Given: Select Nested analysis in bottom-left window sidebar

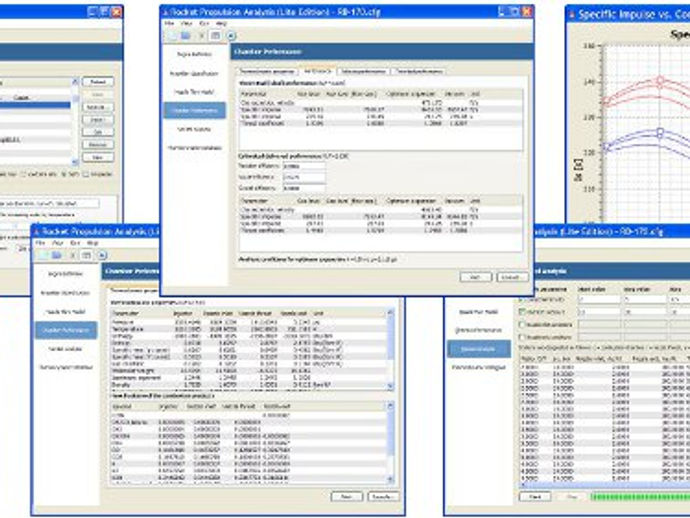Looking at the screenshot, I should [x=66, y=349].
